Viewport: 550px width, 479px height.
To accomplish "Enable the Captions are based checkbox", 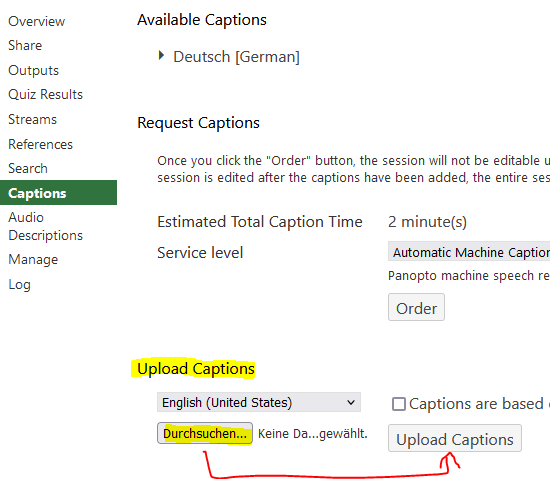I will point(399,404).
